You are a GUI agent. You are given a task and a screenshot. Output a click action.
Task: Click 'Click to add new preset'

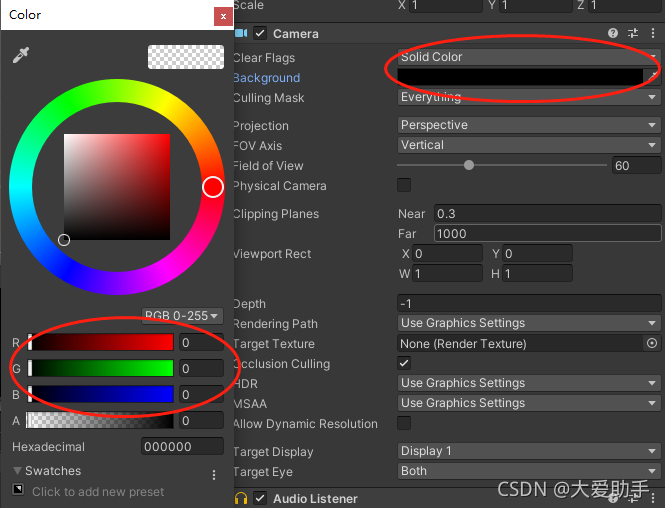pyautogui.click(x=98, y=491)
